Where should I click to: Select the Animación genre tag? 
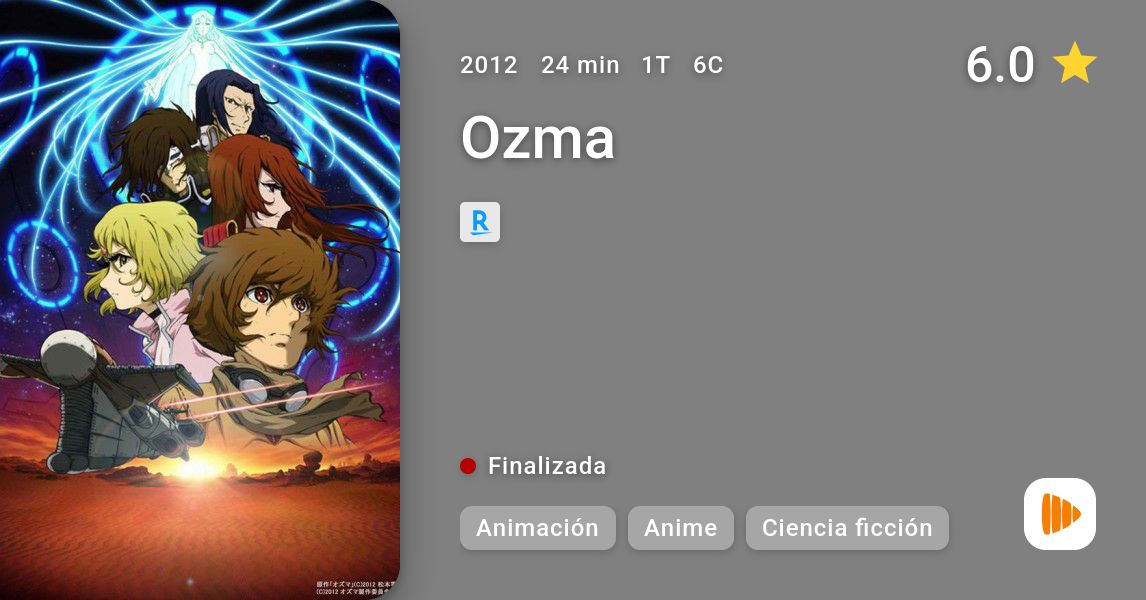point(537,528)
